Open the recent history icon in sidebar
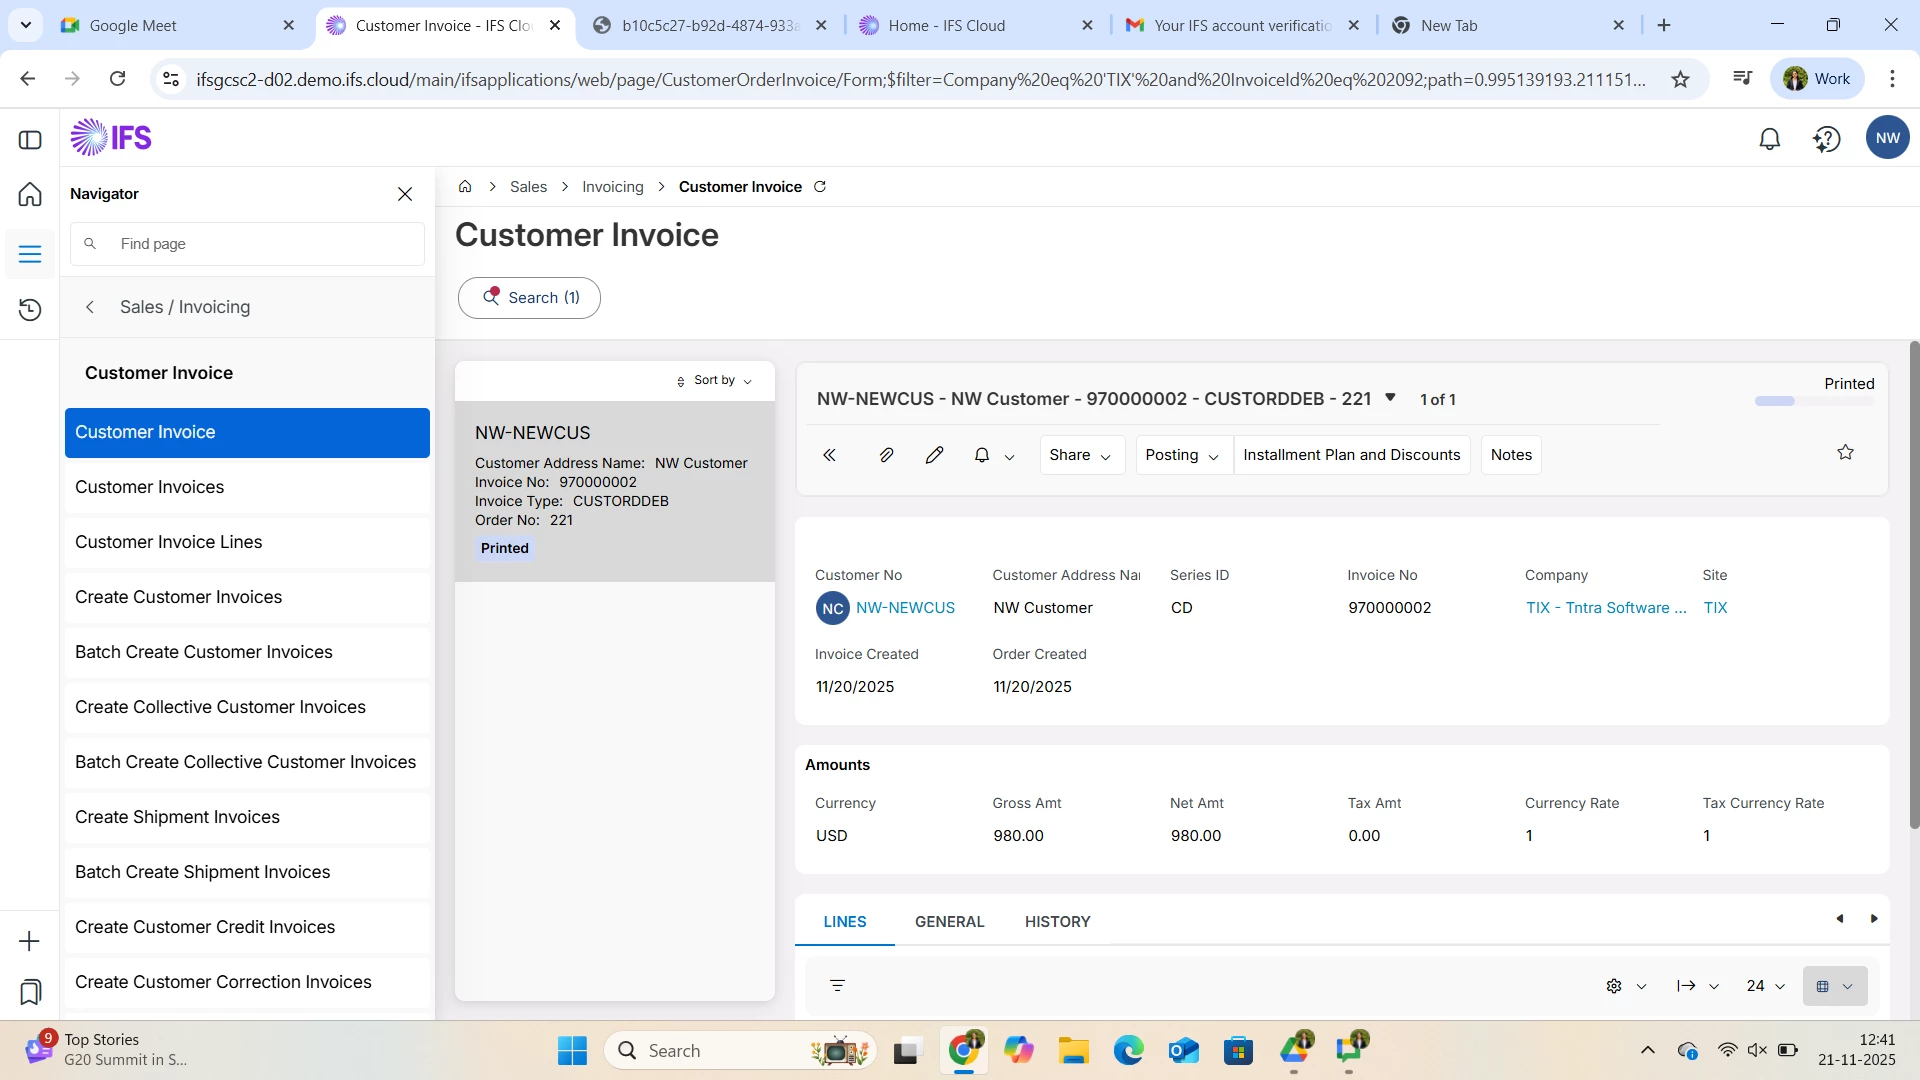The image size is (1920, 1080). (30, 310)
